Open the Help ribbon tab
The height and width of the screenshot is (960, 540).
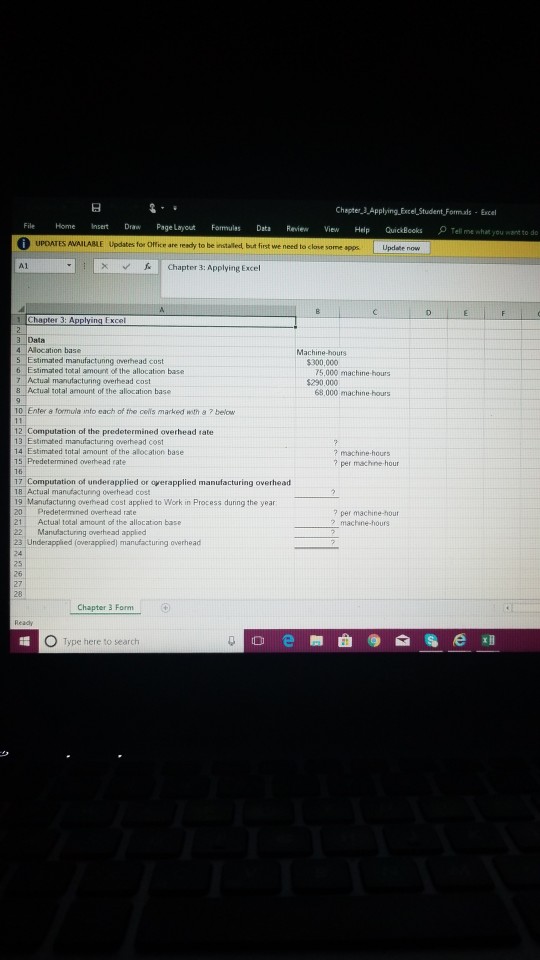(x=362, y=230)
